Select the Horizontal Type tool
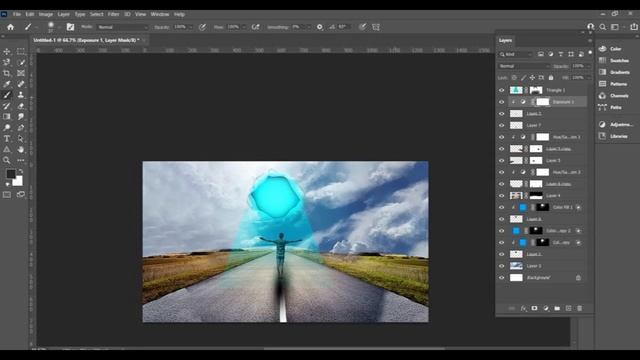The image size is (640, 360). 7,139
